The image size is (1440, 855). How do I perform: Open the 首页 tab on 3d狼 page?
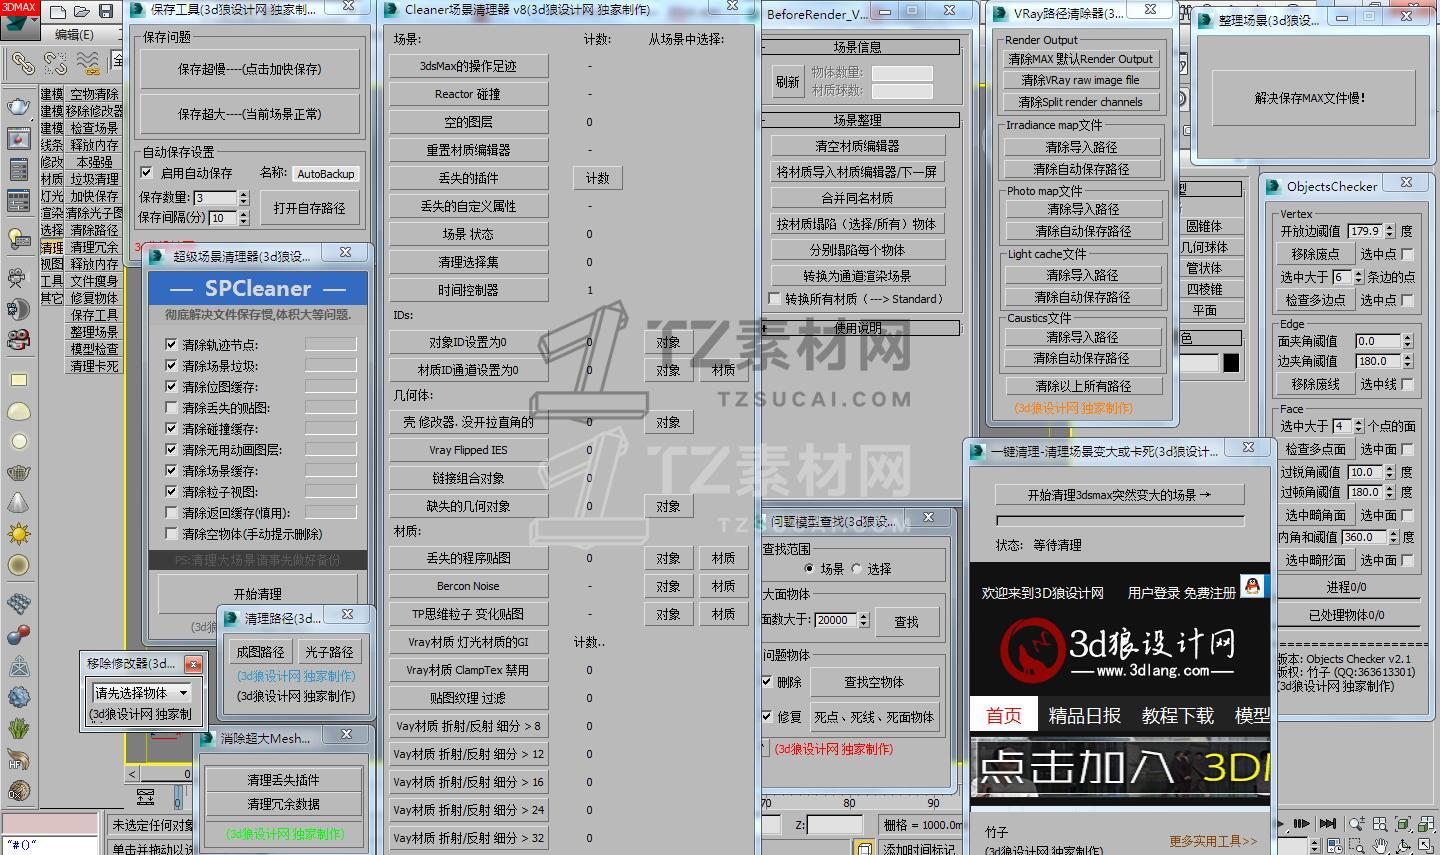click(x=1004, y=715)
